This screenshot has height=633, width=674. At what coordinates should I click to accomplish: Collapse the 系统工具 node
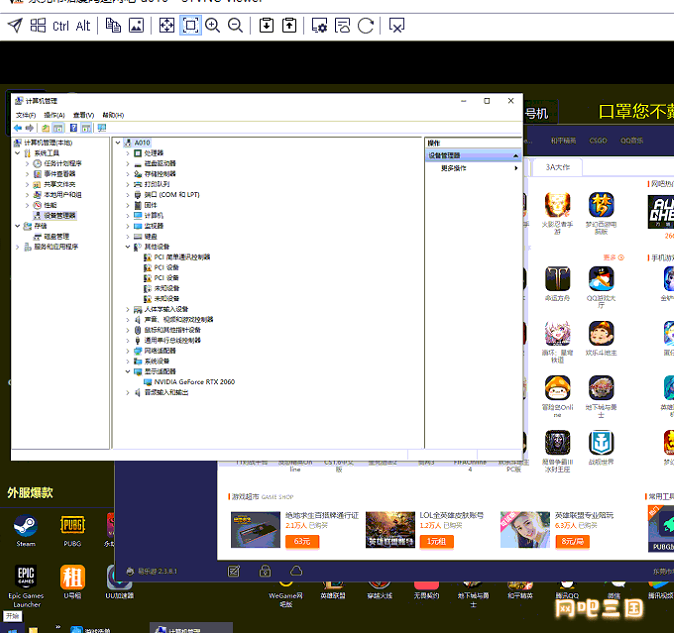(18, 153)
